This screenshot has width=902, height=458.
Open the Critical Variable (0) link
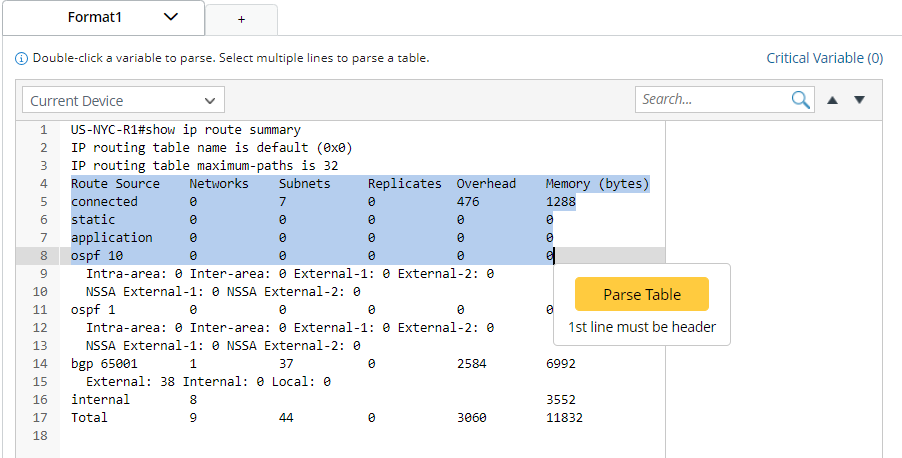point(824,58)
